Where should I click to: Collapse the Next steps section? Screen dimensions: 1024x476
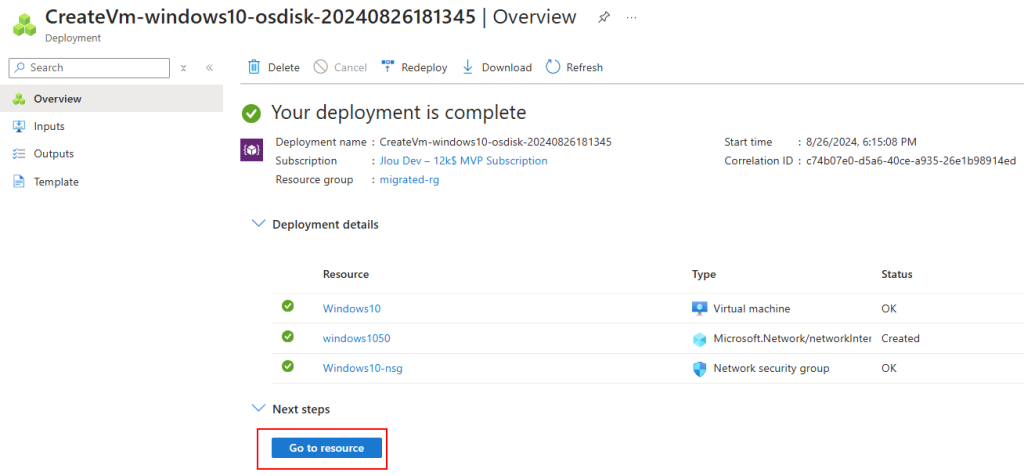257,409
